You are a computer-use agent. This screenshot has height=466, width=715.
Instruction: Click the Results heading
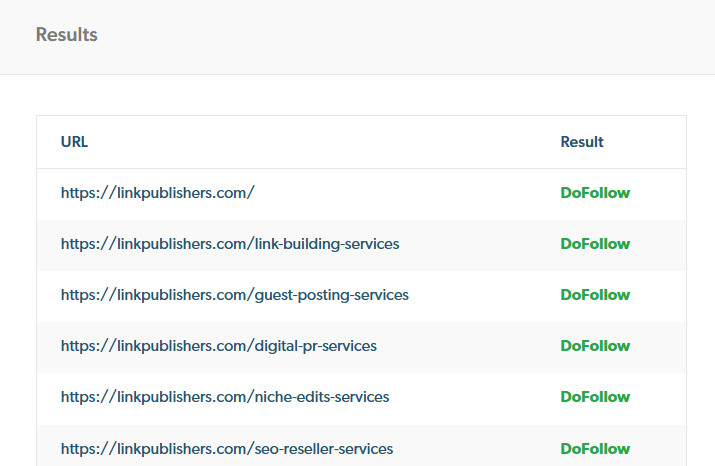[67, 35]
